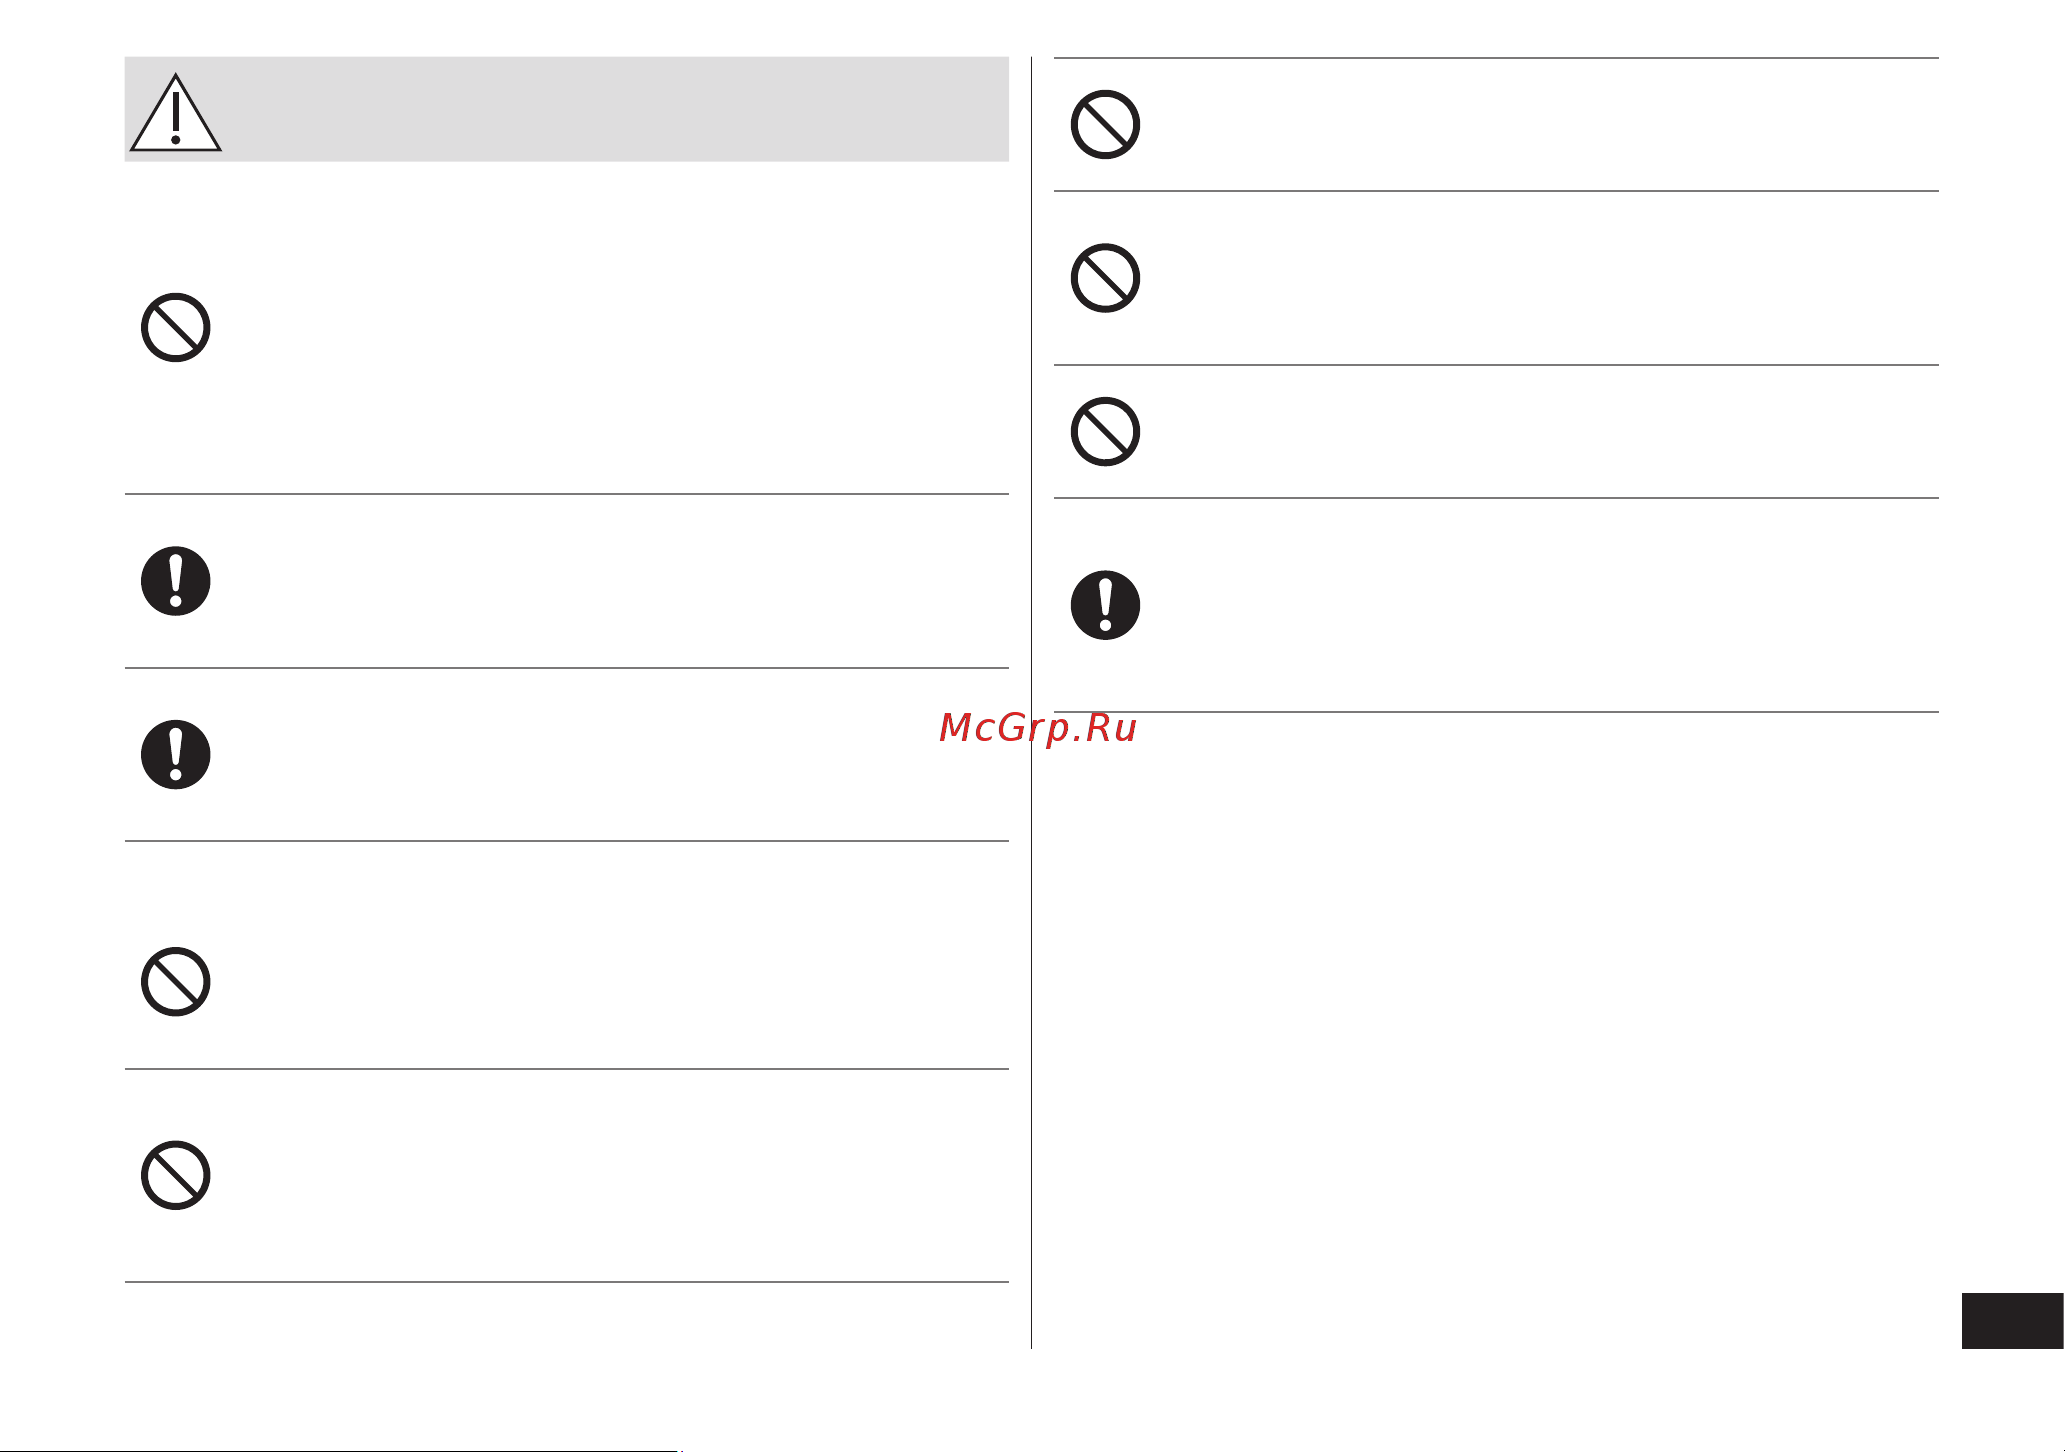Screen dimensions: 2065x1452
Task: Click the horizontal rule under first left section
Action: click(x=566, y=494)
